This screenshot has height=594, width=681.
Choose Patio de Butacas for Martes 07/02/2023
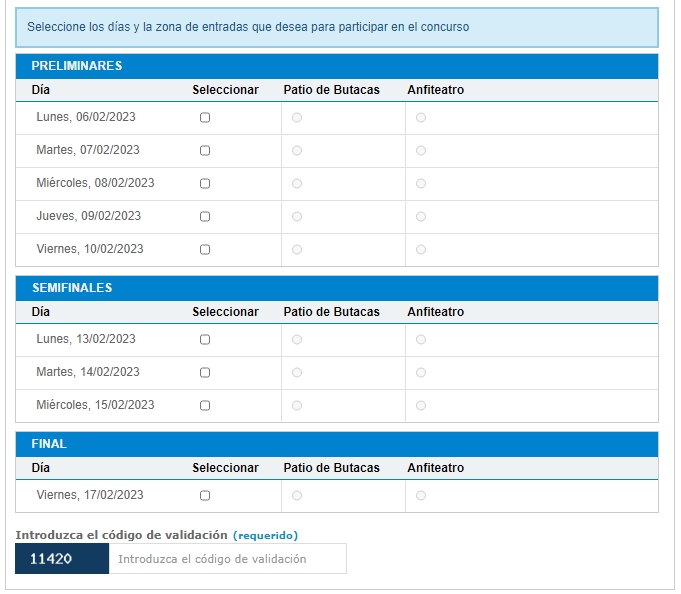click(297, 151)
